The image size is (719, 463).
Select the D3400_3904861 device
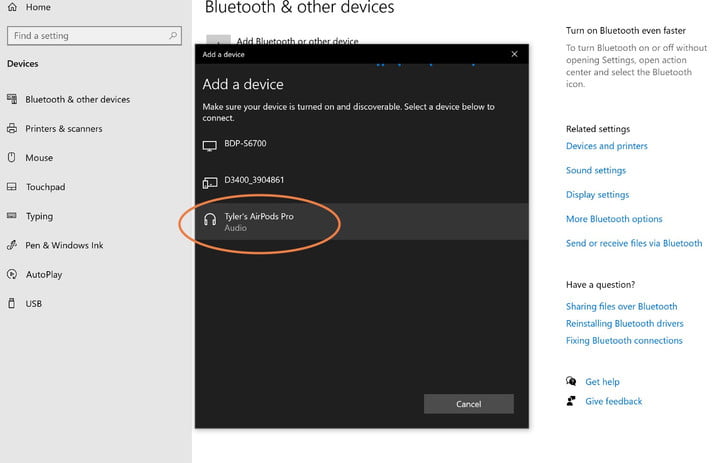tap(362, 184)
